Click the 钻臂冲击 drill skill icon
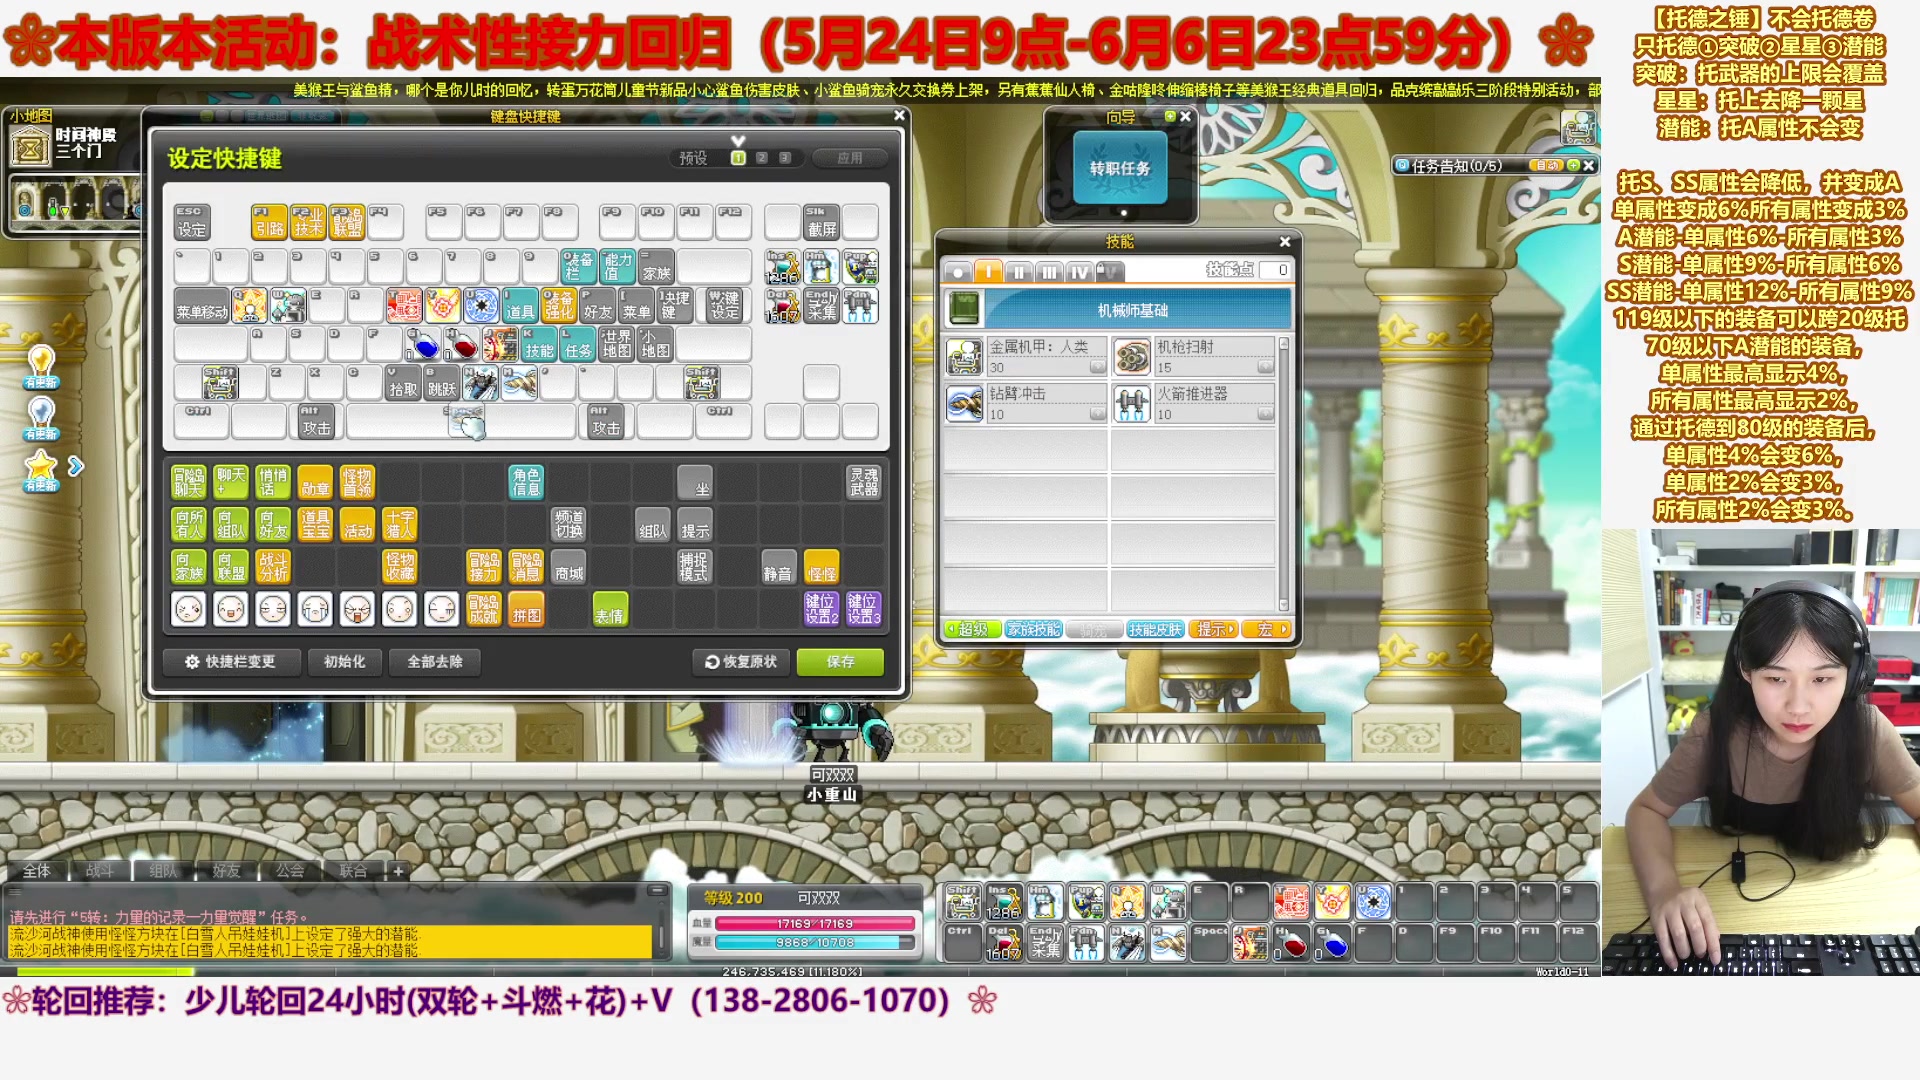 click(965, 403)
